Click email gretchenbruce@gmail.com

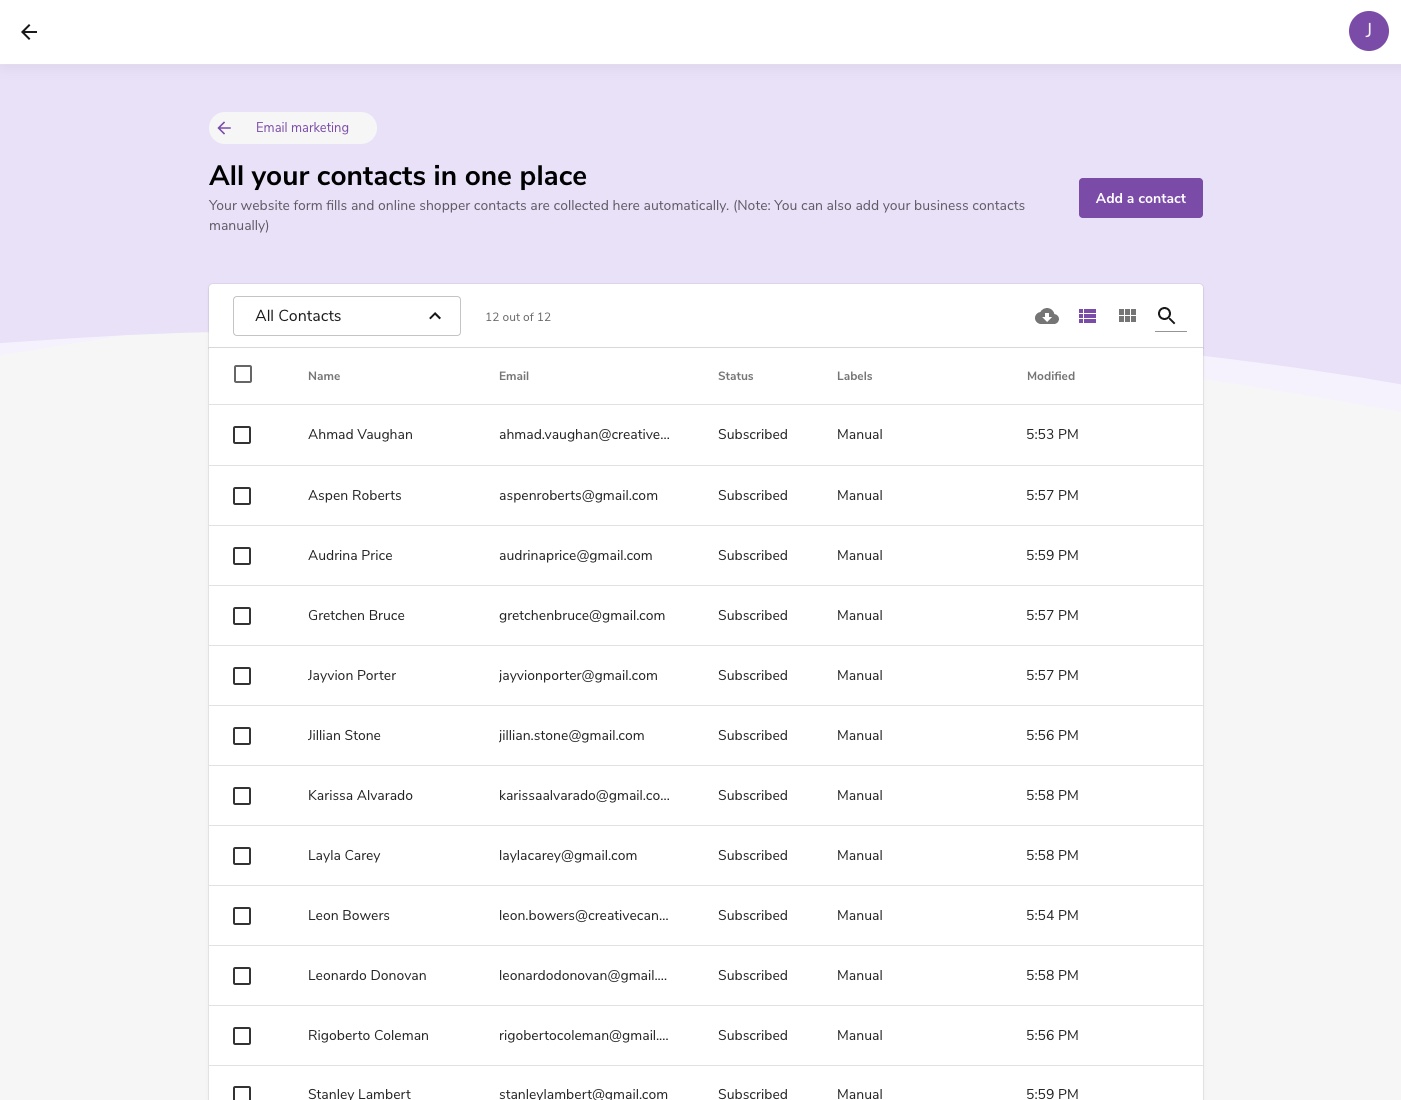[x=582, y=615]
